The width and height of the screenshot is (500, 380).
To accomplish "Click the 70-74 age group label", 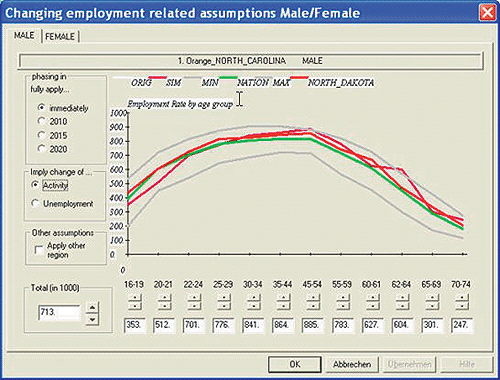I will [x=461, y=284].
